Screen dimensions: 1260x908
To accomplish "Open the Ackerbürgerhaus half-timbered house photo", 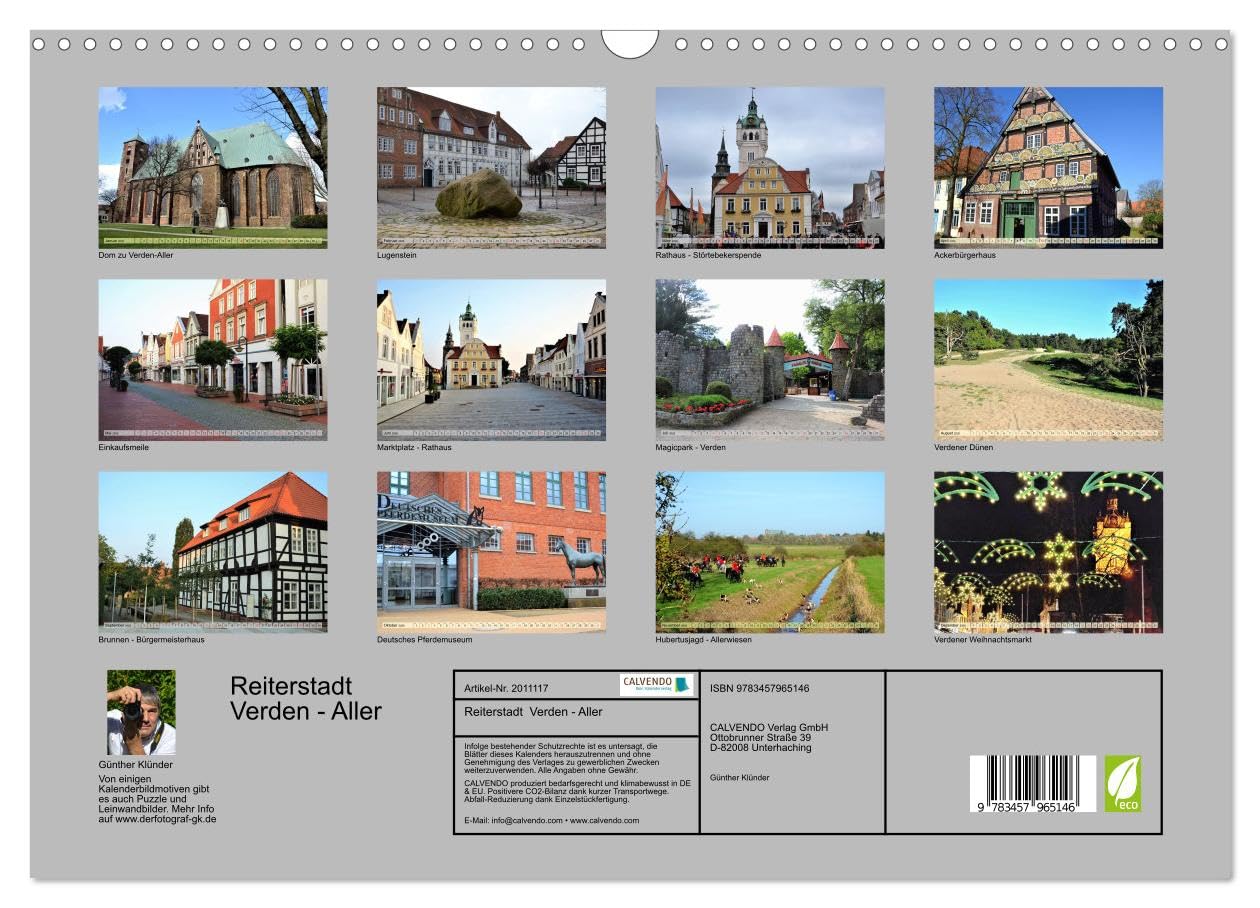I will pyautogui.click(x=1049, y=167).
